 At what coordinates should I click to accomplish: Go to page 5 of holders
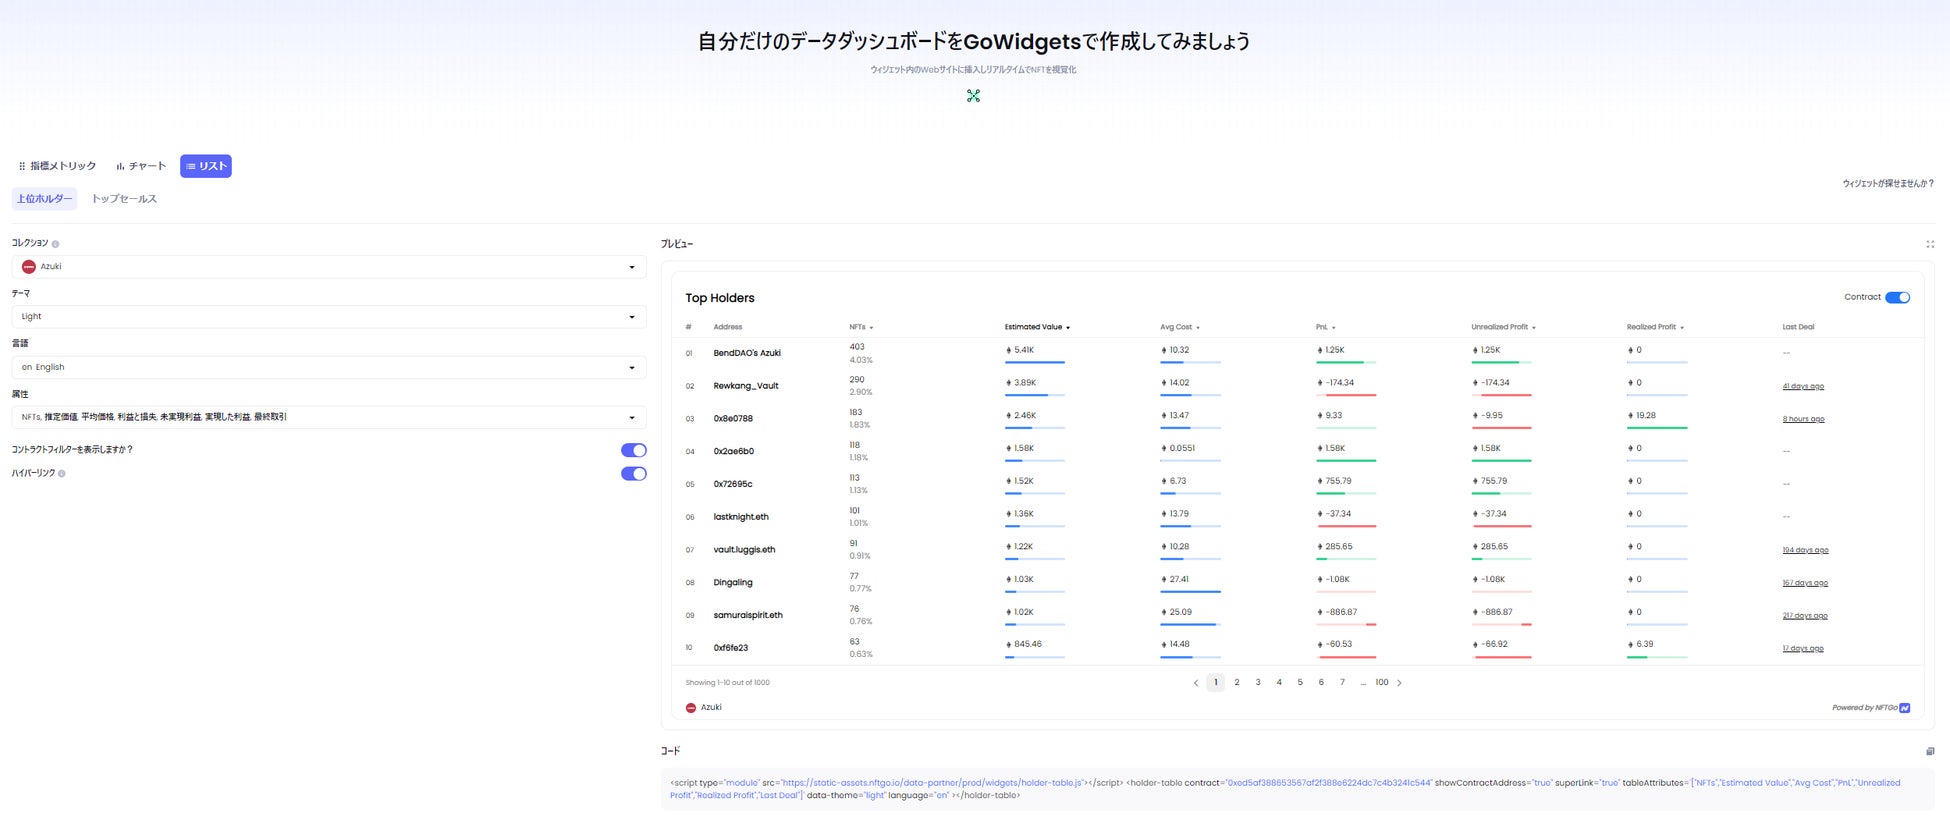pos(1300,683)
